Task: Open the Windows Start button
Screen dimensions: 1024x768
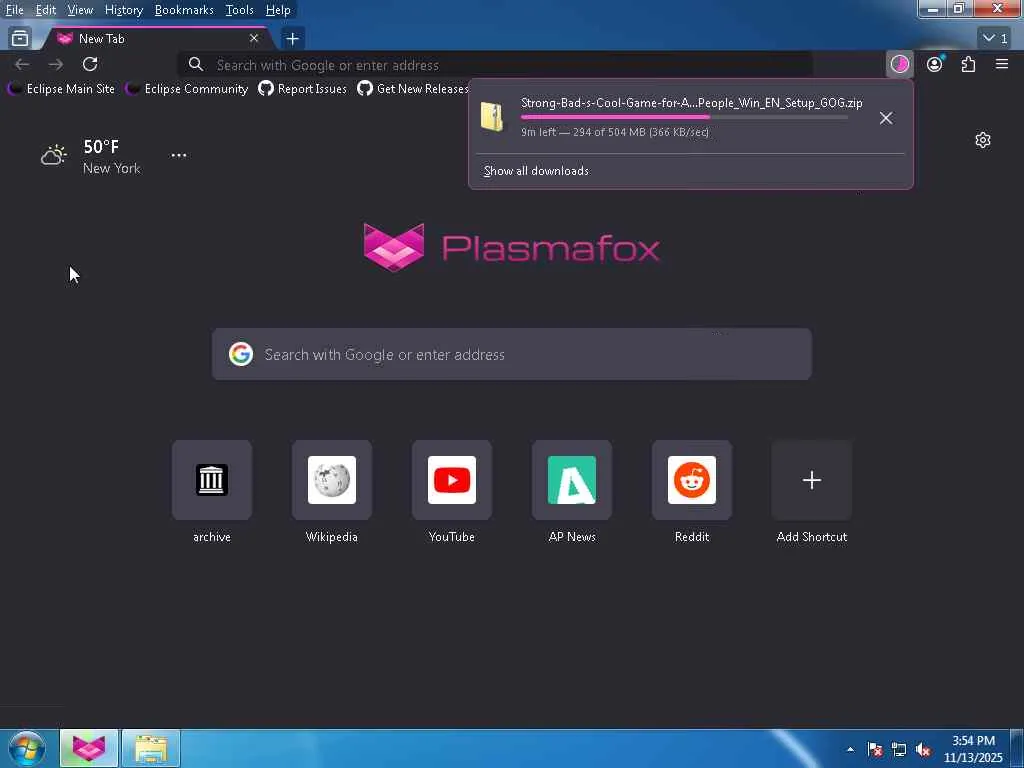Action: pos(27,748)
